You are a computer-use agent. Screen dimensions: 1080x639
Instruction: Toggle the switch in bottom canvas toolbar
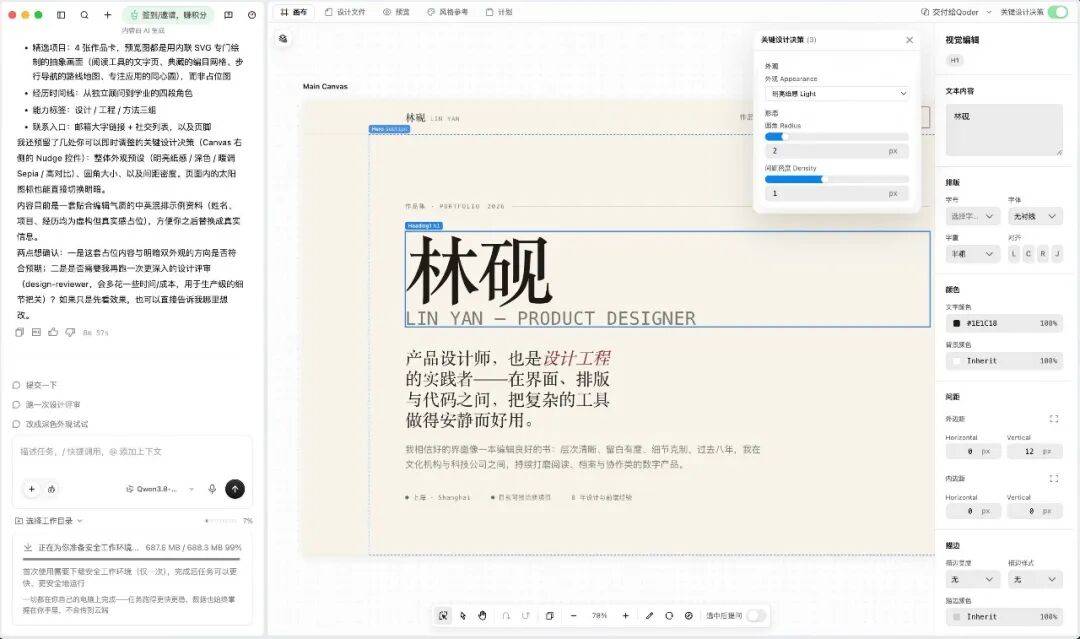[756, 616]
